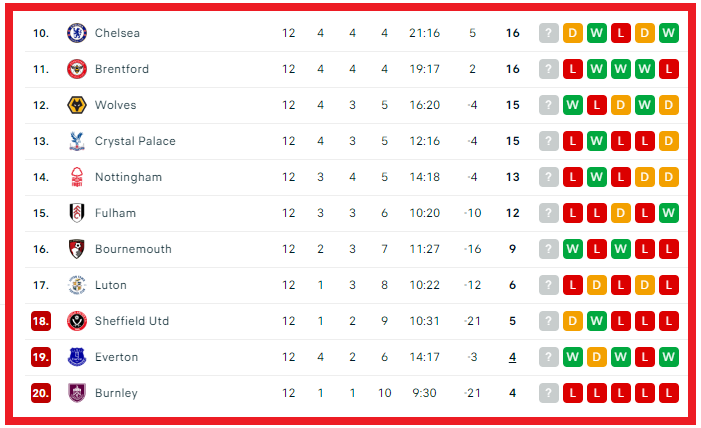Click Burnley's upcoming match question mark badge
701x428 pixels.
point(549,393)
